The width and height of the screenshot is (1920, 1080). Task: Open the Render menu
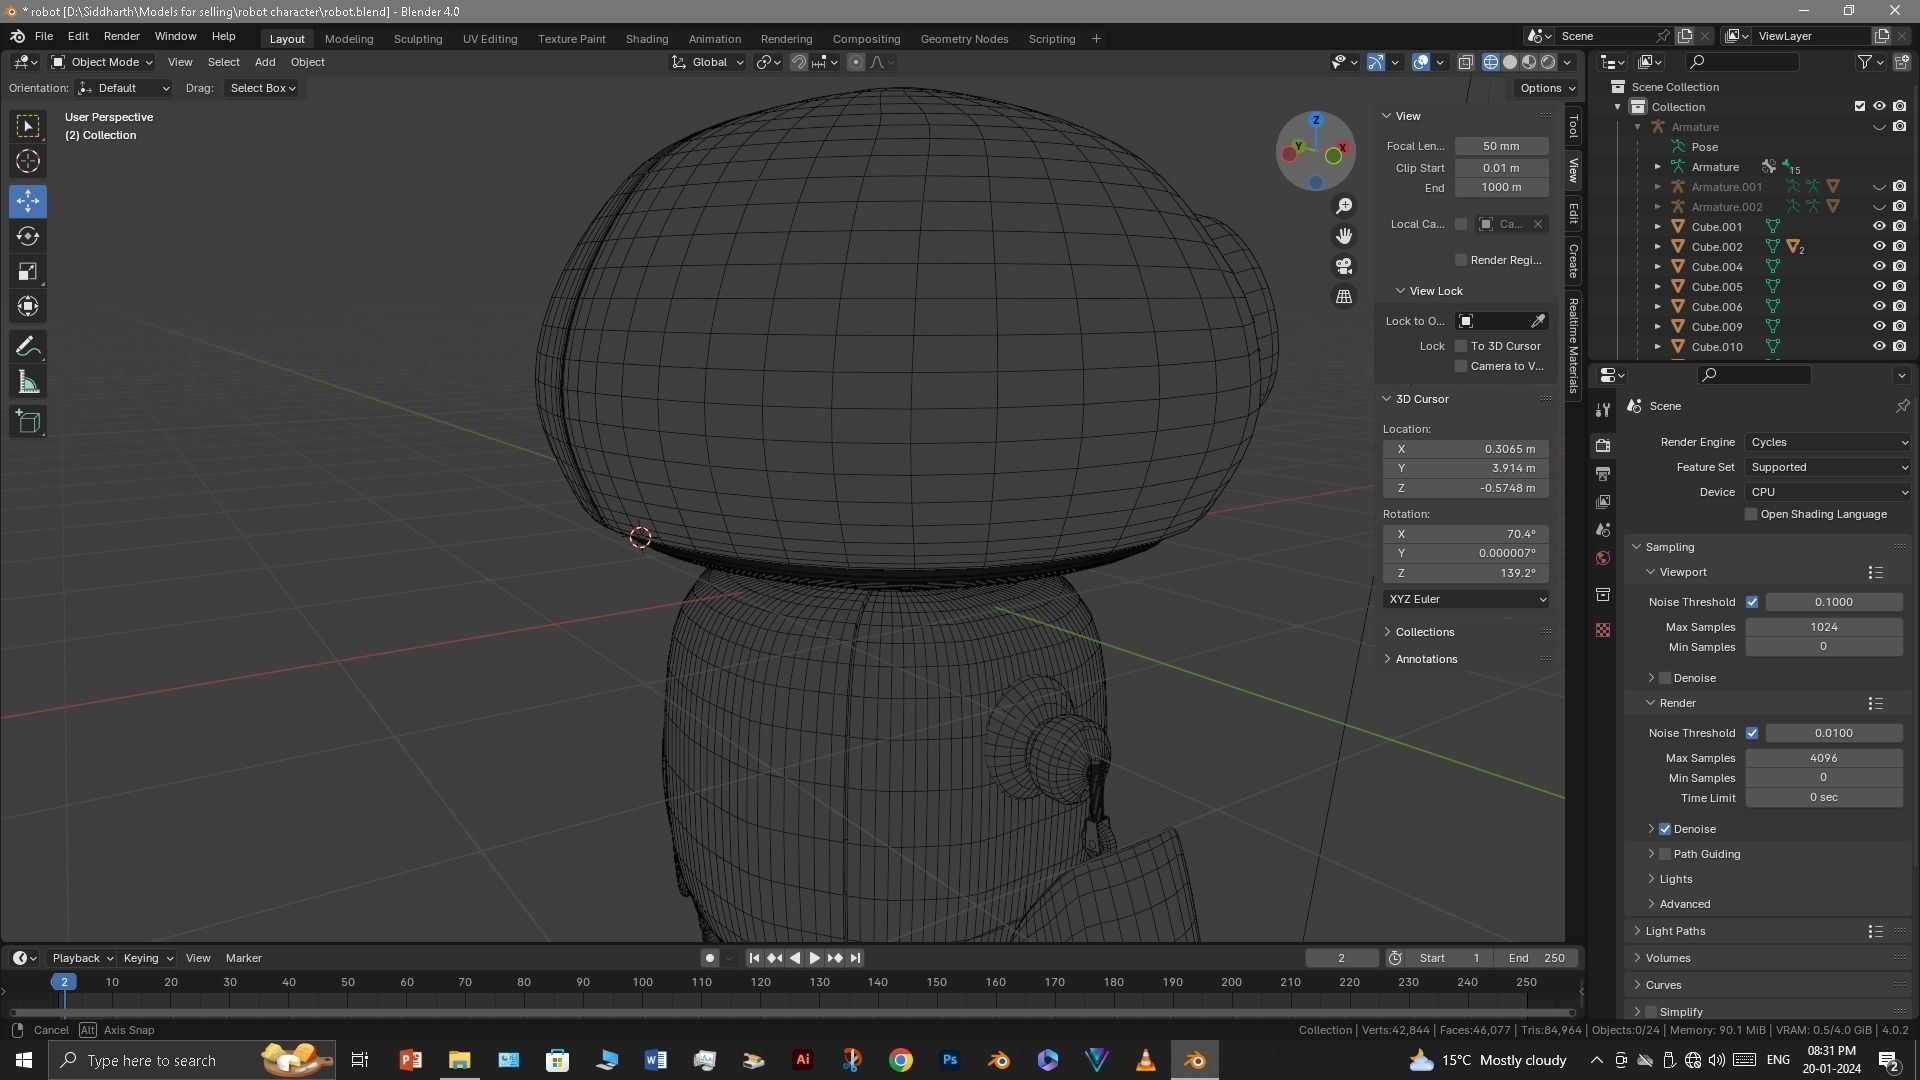(121, 36)
